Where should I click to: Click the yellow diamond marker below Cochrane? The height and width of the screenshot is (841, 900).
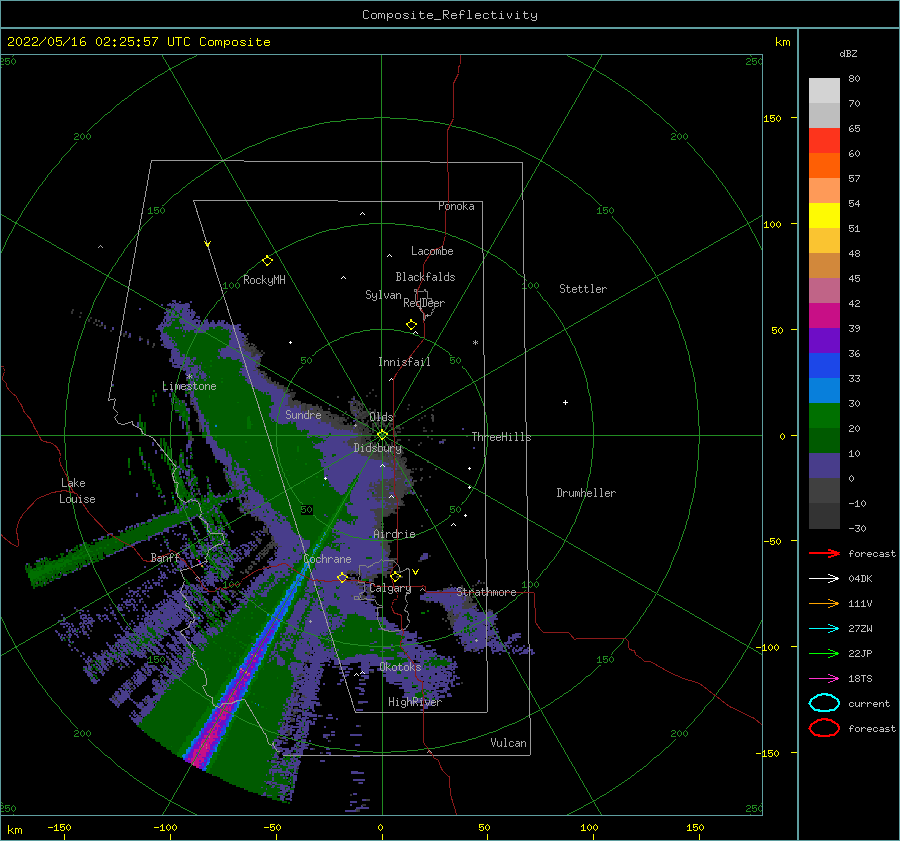[x=342, y=577]
